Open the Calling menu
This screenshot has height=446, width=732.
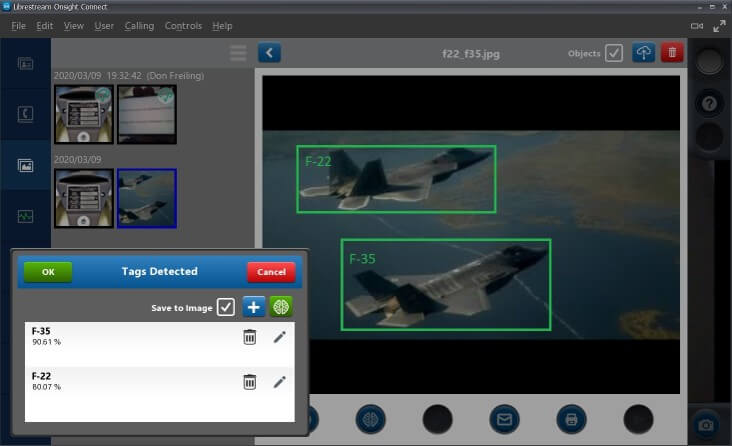point(139,26)
